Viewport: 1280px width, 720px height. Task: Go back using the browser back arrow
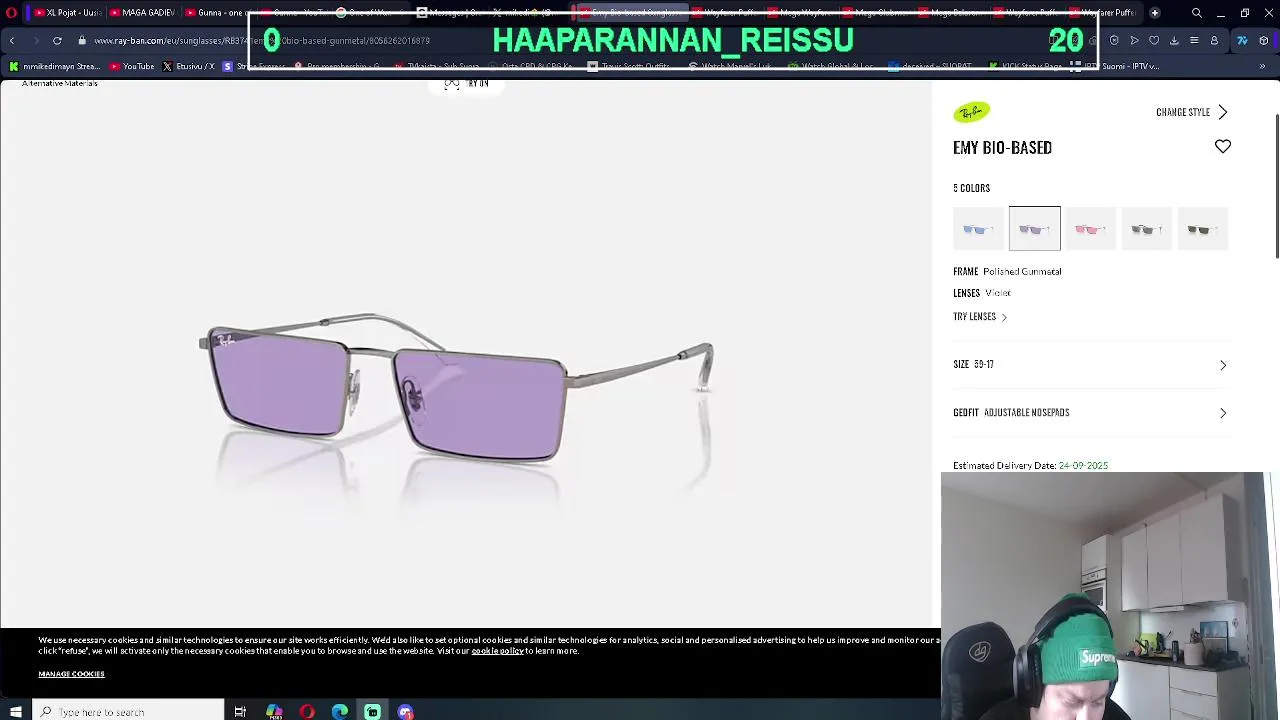[12, 41]
